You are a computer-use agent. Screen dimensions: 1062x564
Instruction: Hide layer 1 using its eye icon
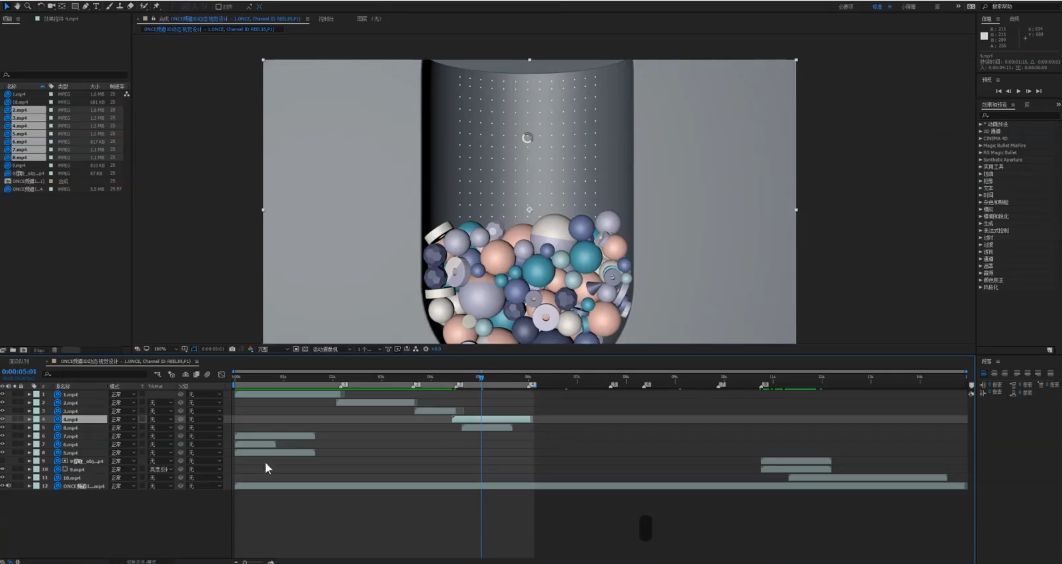(x=3, y=394)
